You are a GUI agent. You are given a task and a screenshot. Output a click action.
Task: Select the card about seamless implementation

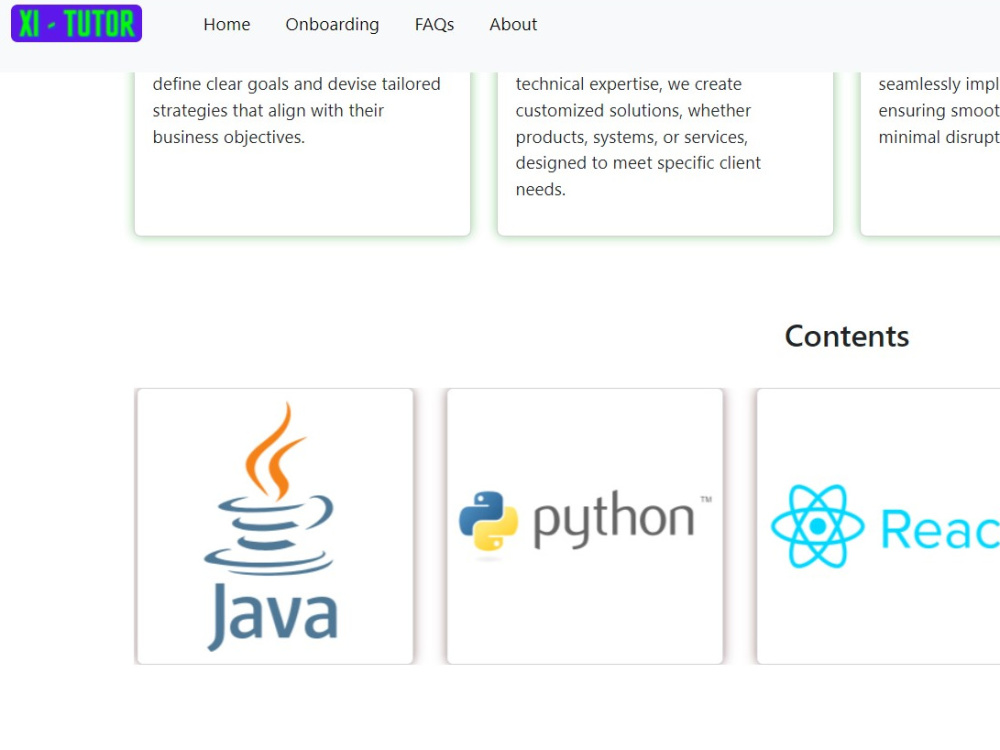pos(930,154)
